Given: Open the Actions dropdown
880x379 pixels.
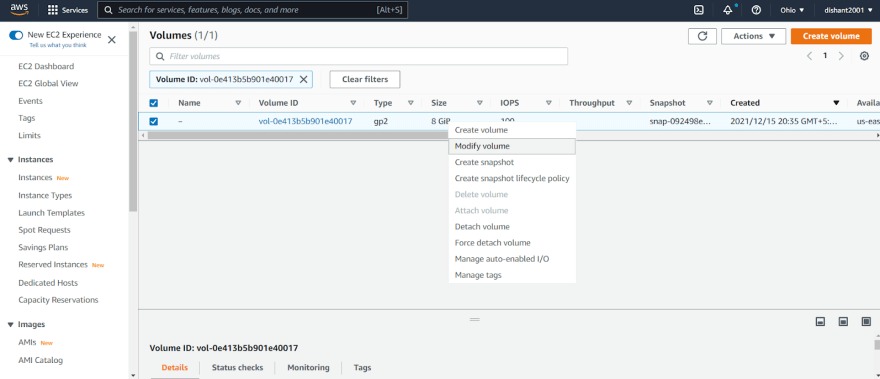Looking at the screenshot, I should [x=754, y=36].
